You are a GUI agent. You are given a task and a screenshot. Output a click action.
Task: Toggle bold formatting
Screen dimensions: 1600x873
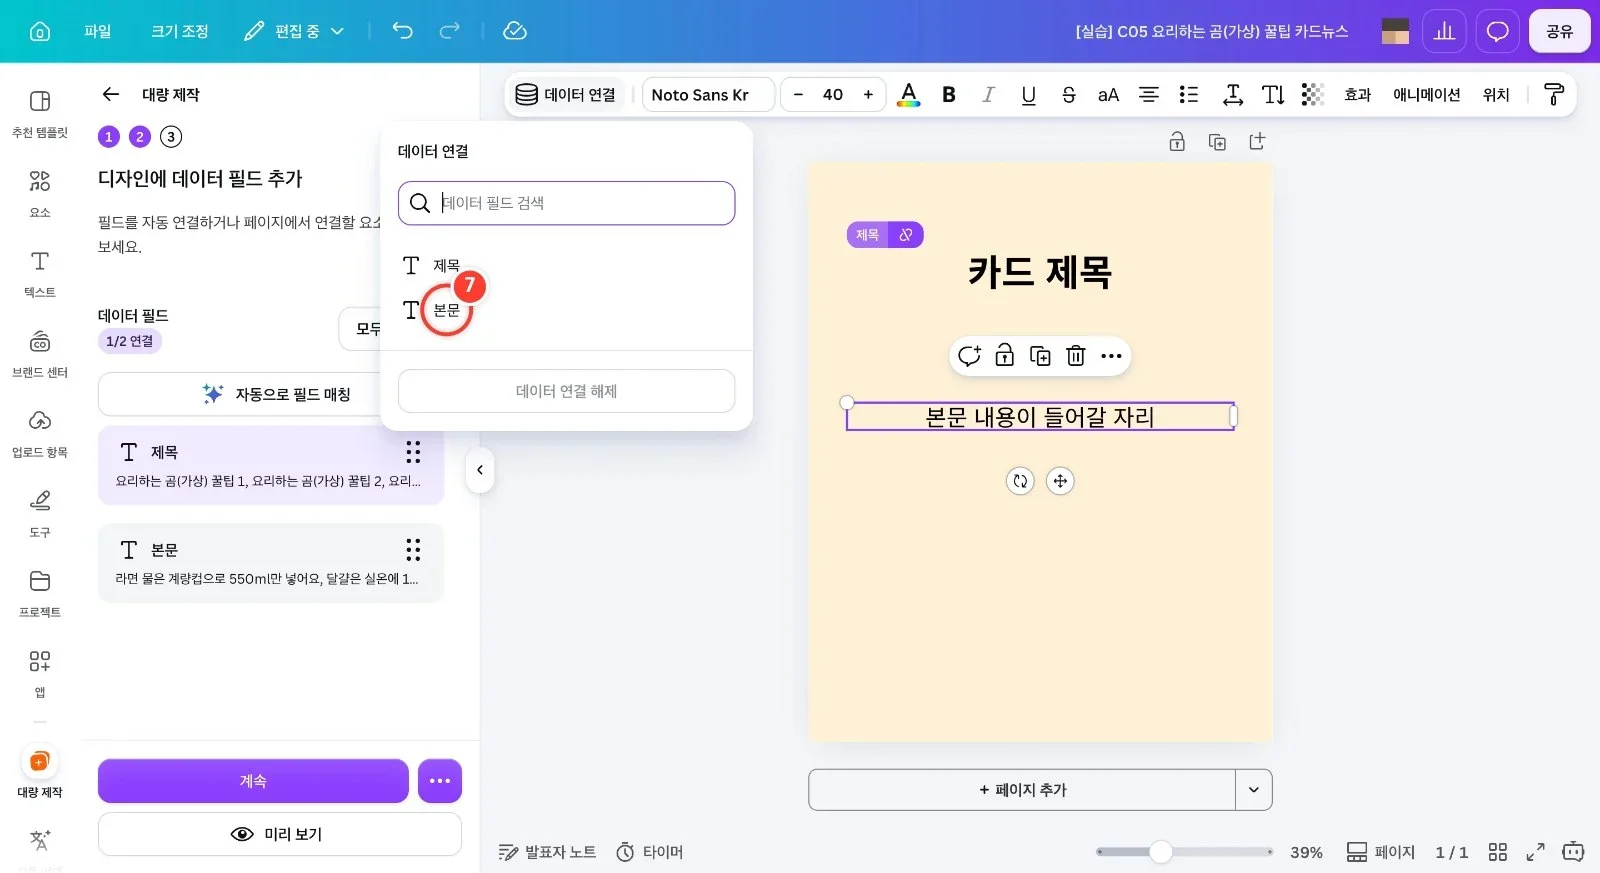[949, 95]
